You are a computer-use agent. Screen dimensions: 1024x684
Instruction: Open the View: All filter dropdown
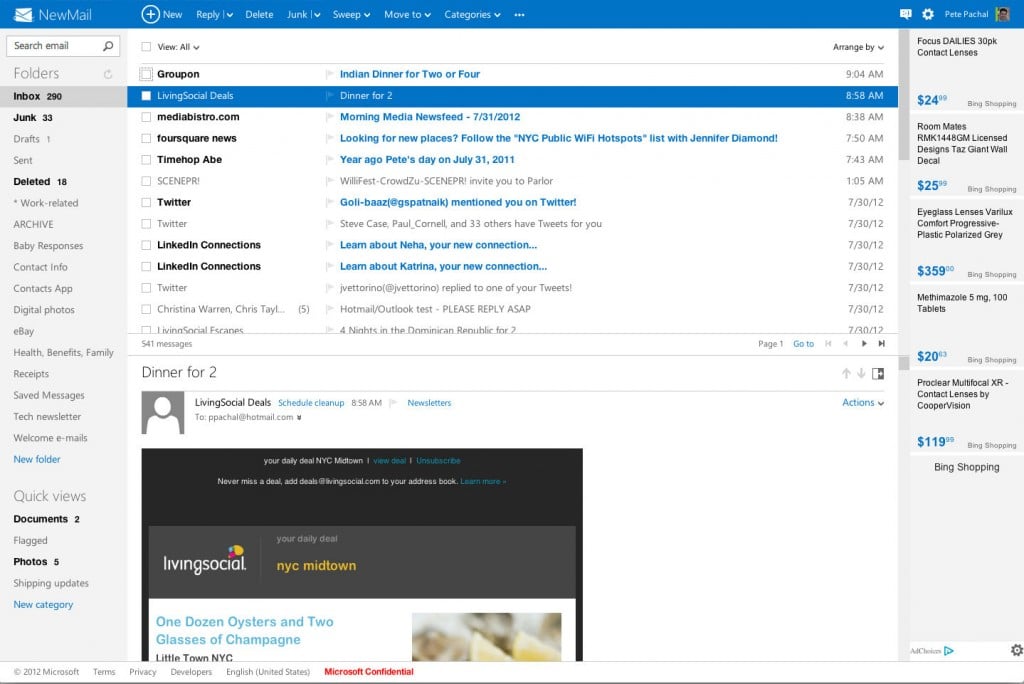coord(178,47)
